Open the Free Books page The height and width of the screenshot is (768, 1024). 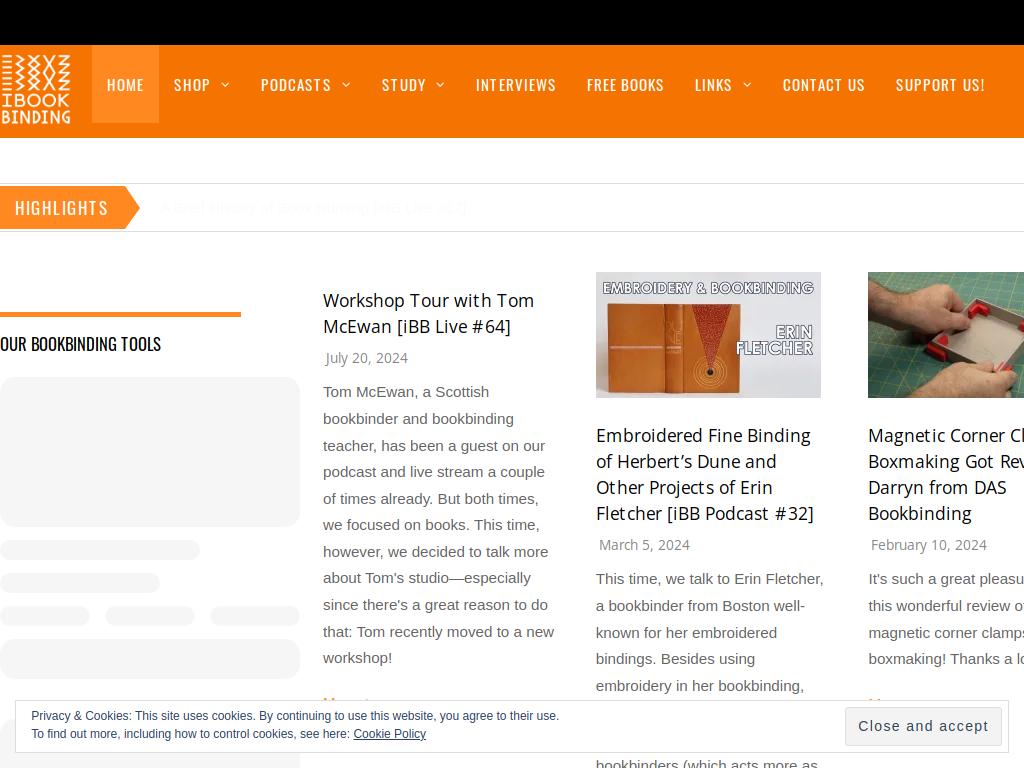pyautogui.click(x=625, y=85)
